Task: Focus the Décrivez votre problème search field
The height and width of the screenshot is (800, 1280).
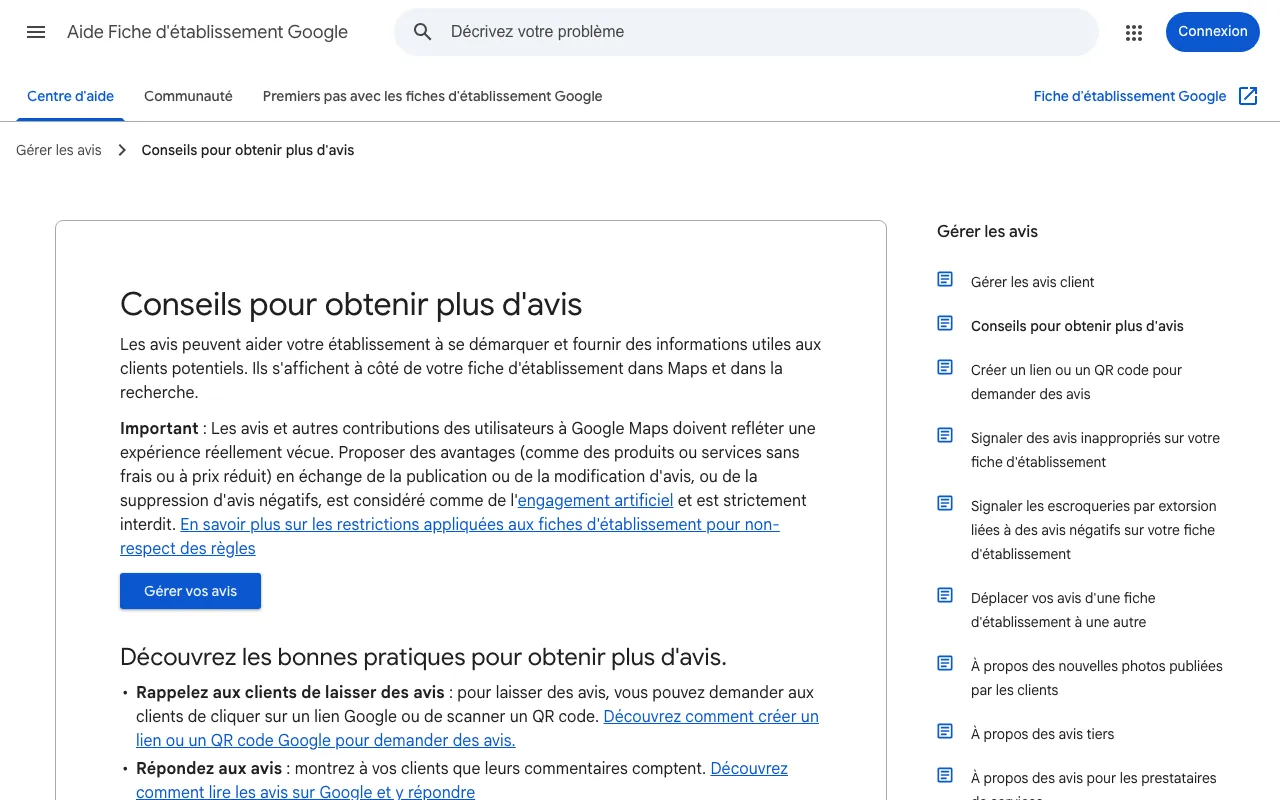Action: click(x=746, y=32)
